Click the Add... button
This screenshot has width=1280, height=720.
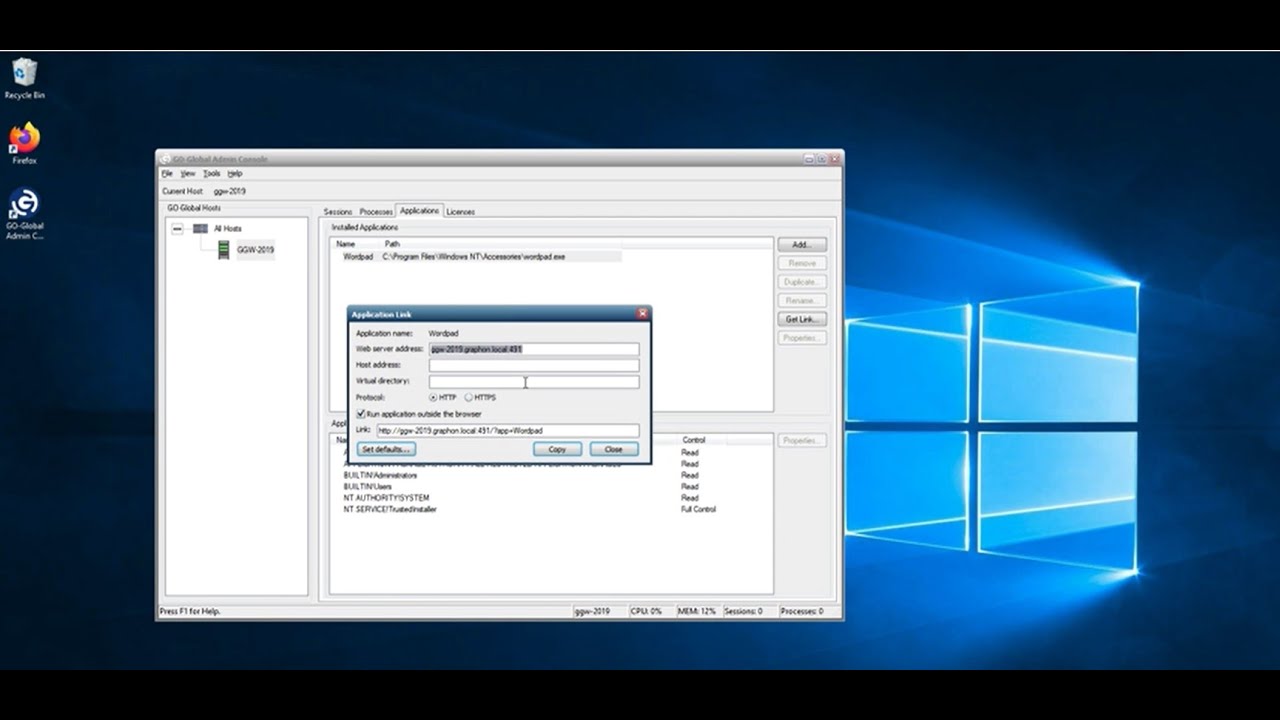(802, 245)
